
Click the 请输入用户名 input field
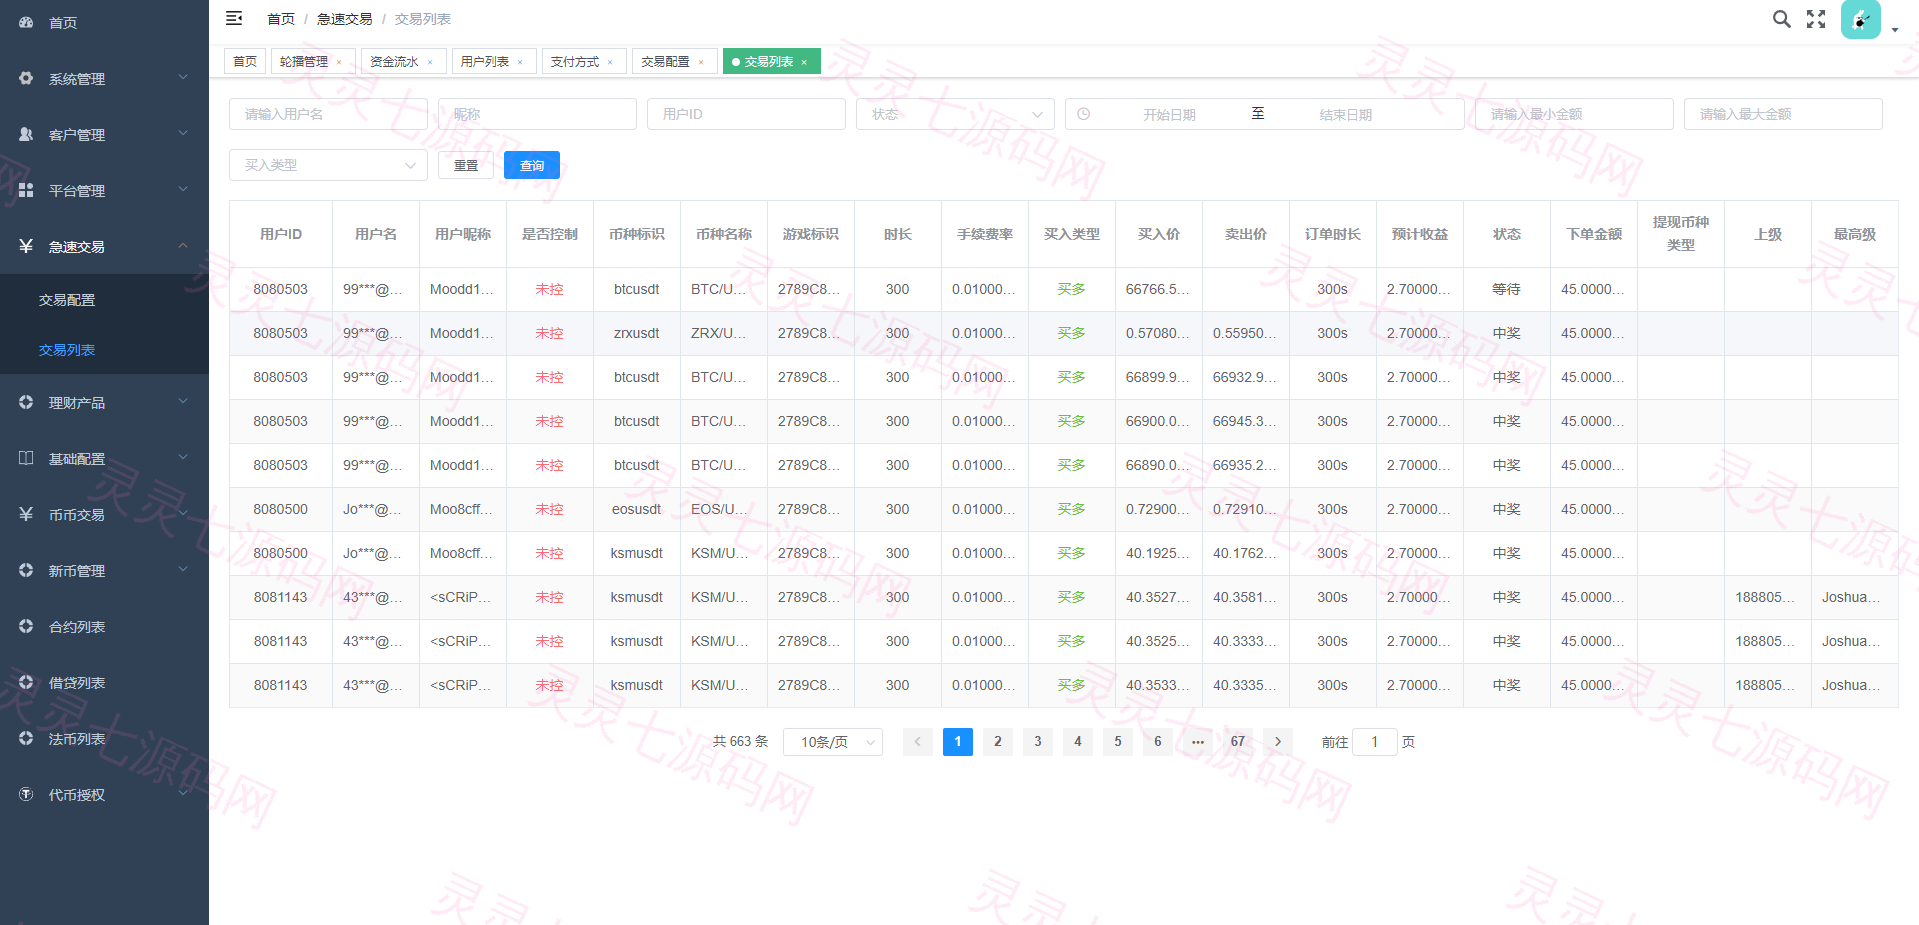(x=328, y=114)
